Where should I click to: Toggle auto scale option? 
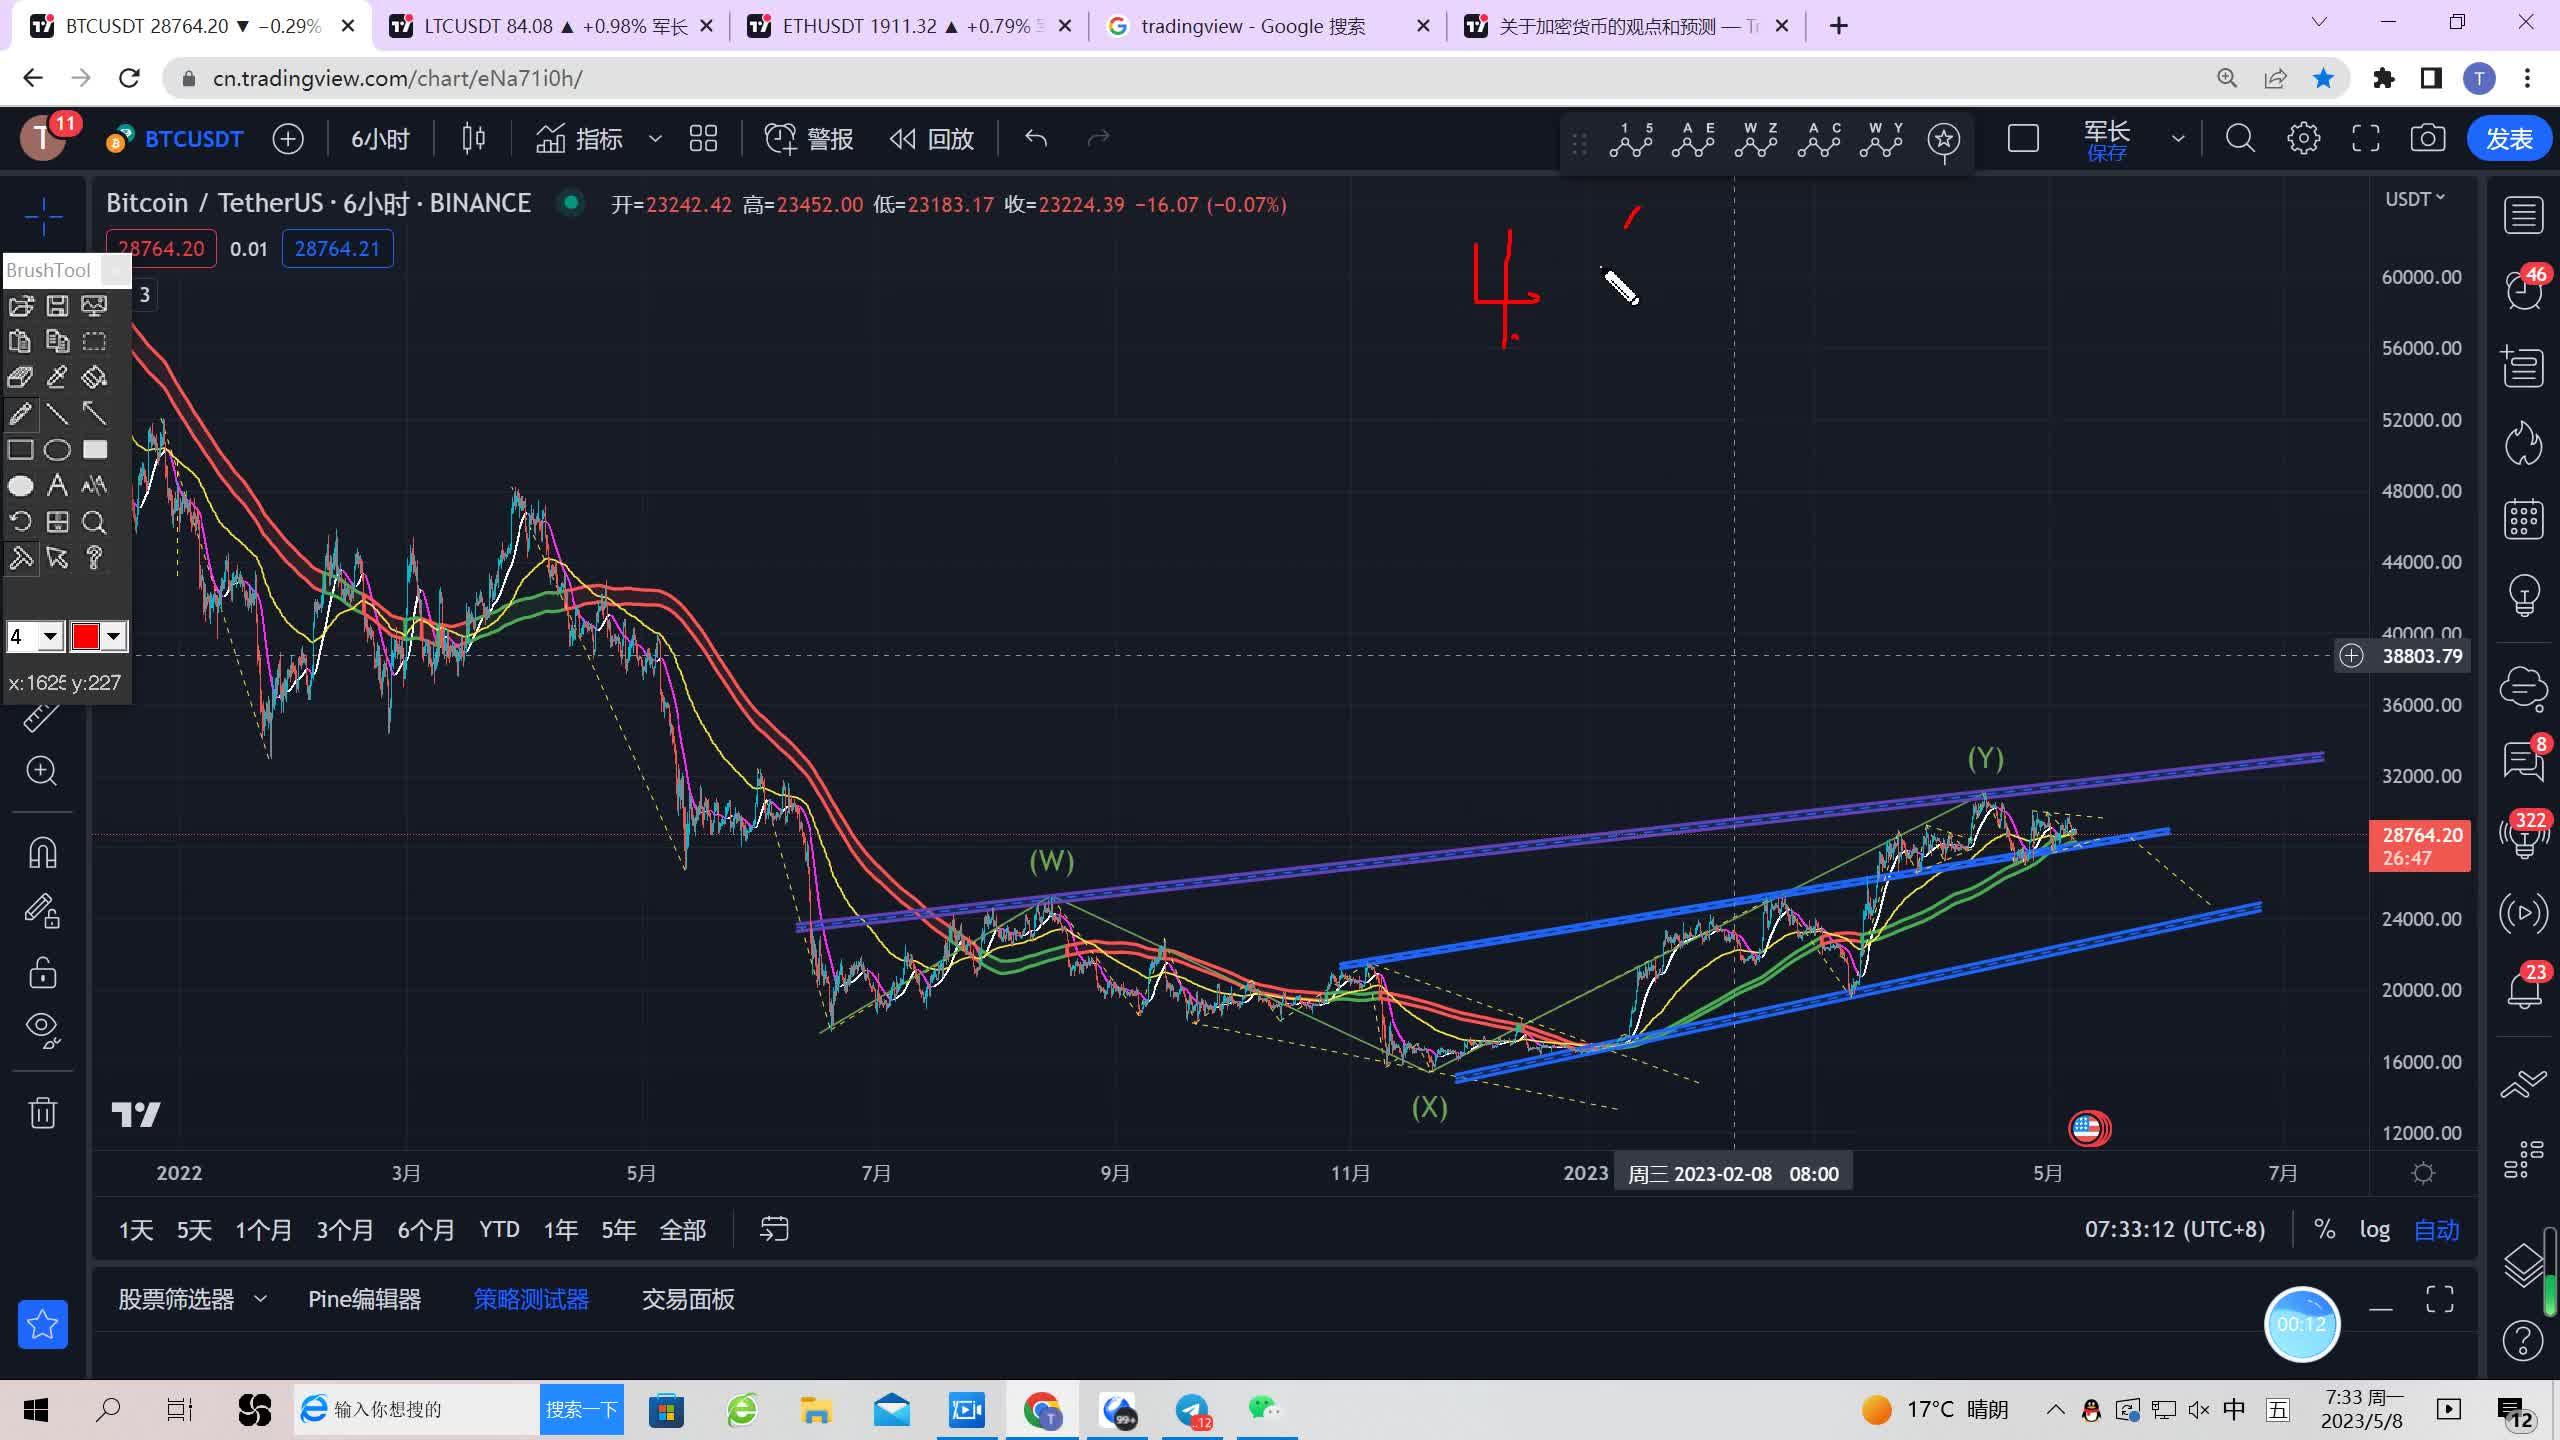(2436, 1229)
